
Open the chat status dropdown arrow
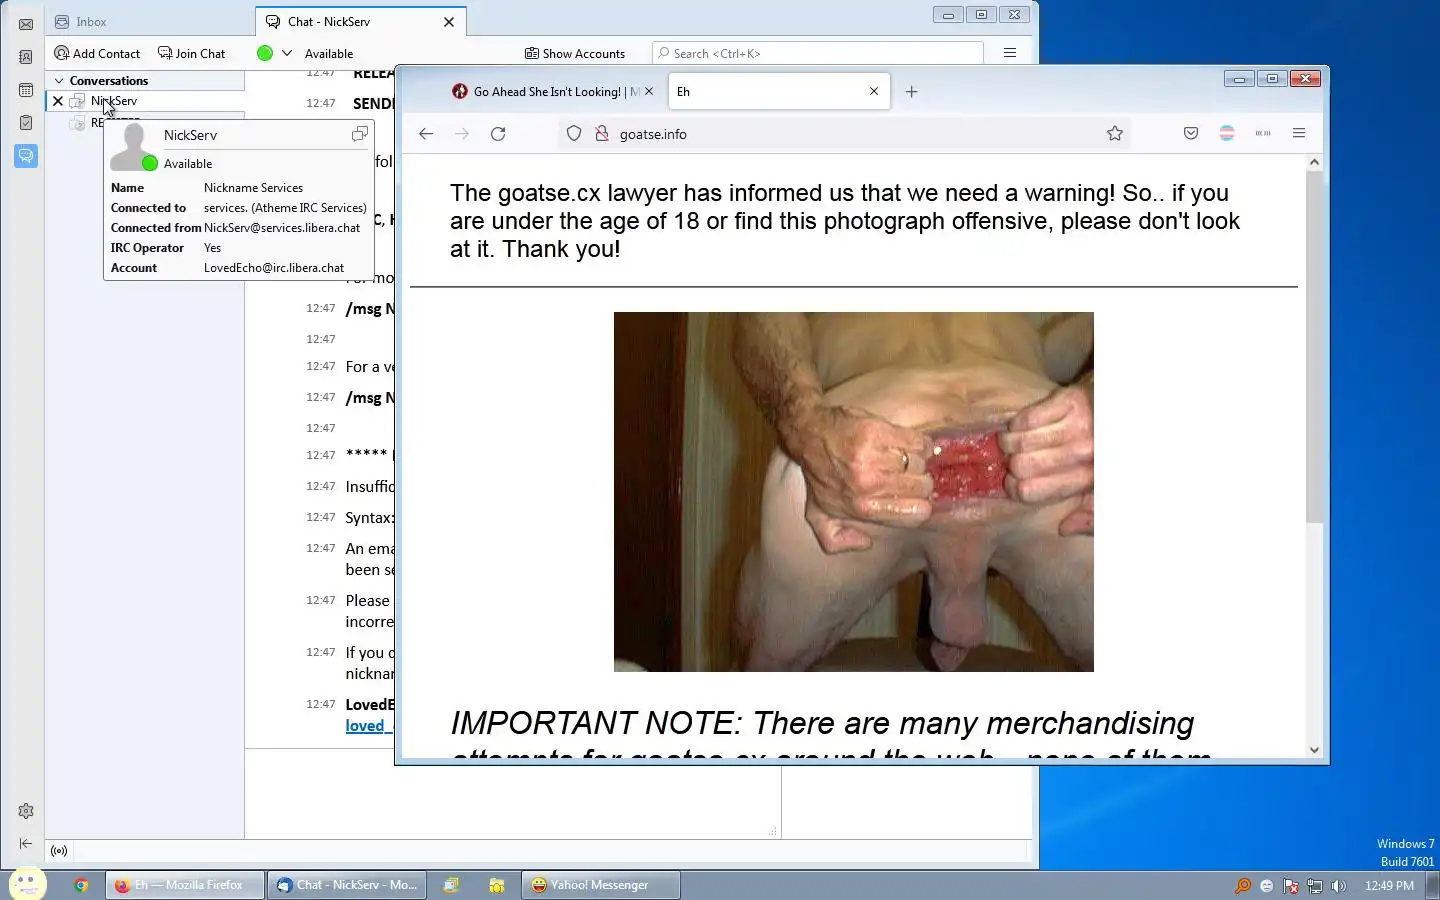287,53
